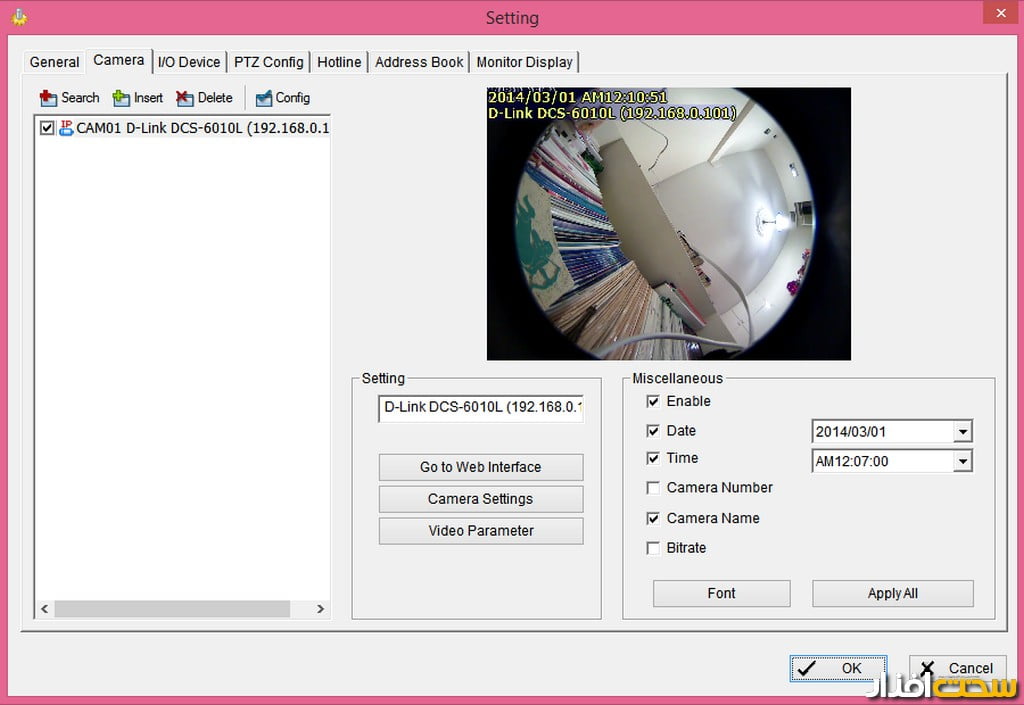Screen dimensions: 1024x705
Task: Click the Cancel X icon
Action: 926,668
